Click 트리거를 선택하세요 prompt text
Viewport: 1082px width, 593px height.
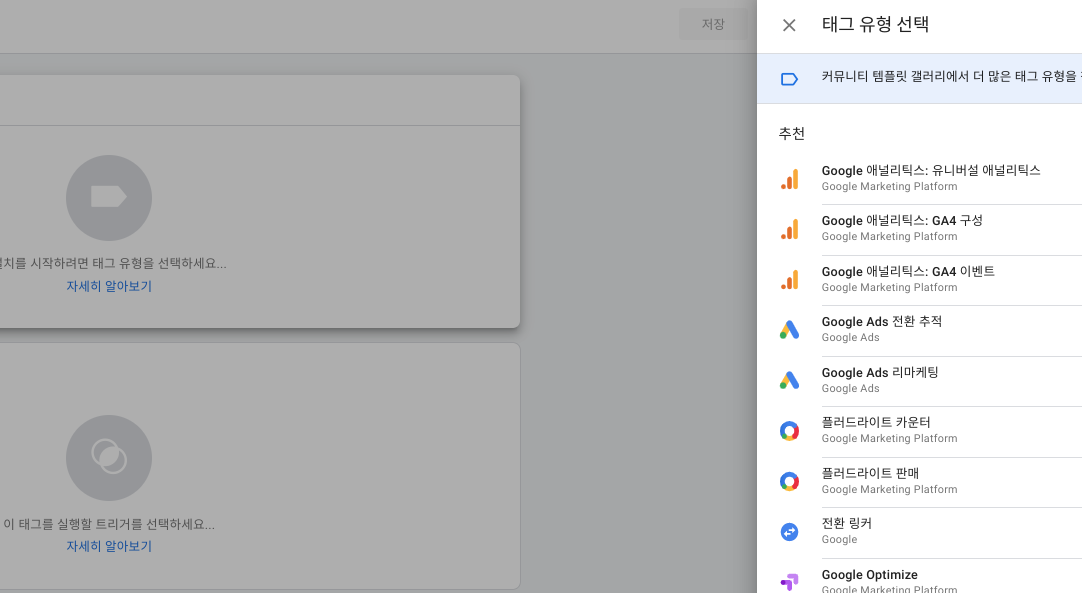tap(109, 524)
